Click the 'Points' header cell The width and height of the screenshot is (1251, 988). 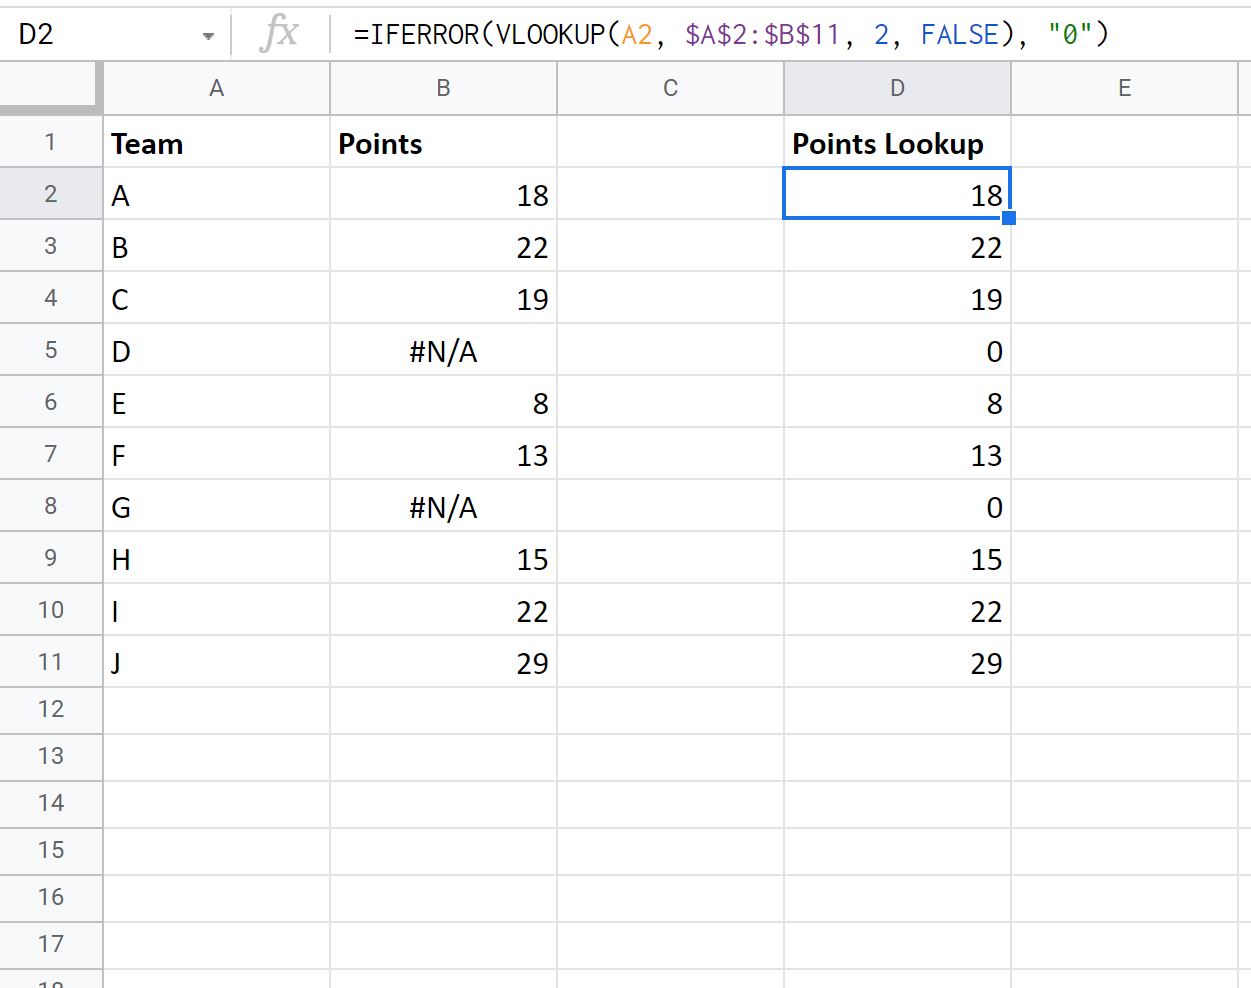click(x=443, y=142)
